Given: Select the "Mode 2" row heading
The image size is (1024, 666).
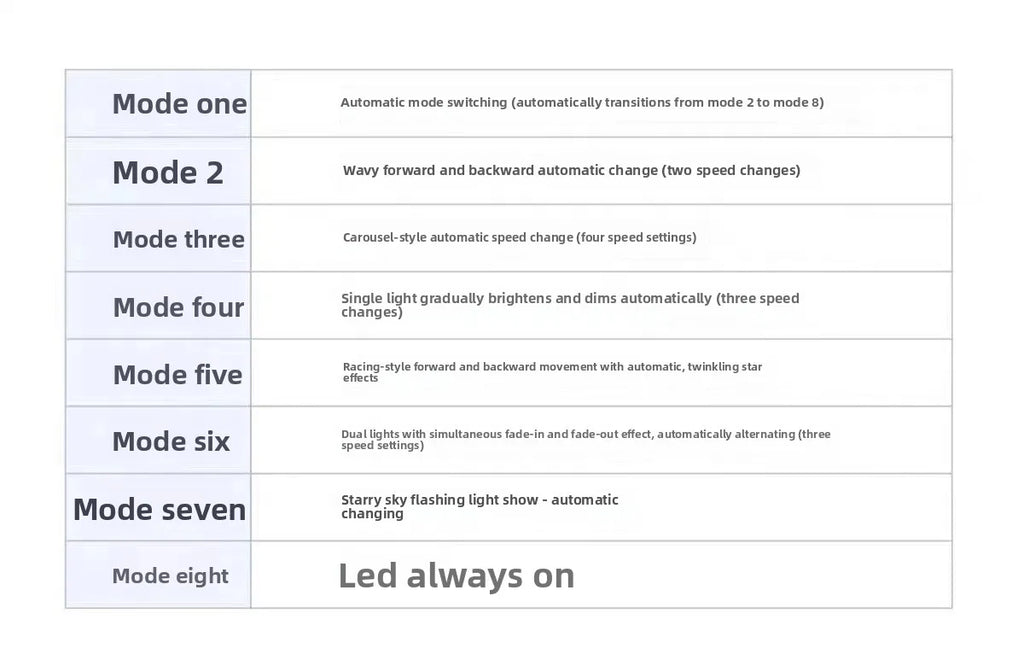Looking at the screenshot, I should click(168, 172).
